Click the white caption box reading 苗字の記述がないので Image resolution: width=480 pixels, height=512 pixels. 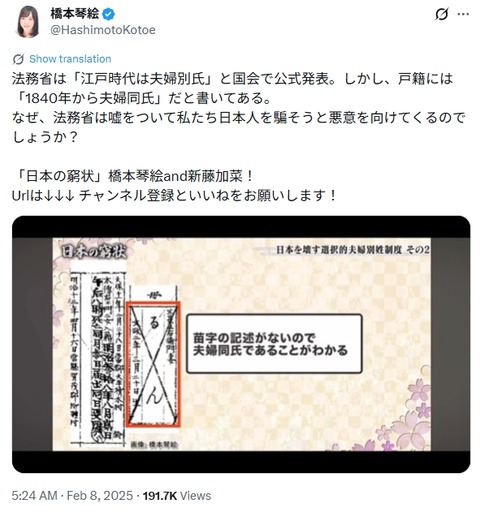point(274,343)
